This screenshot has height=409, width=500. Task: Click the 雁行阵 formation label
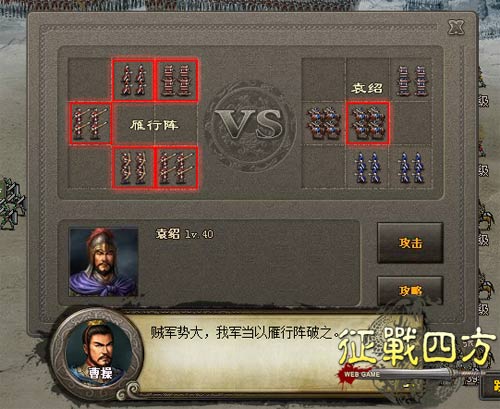[154, 125]
